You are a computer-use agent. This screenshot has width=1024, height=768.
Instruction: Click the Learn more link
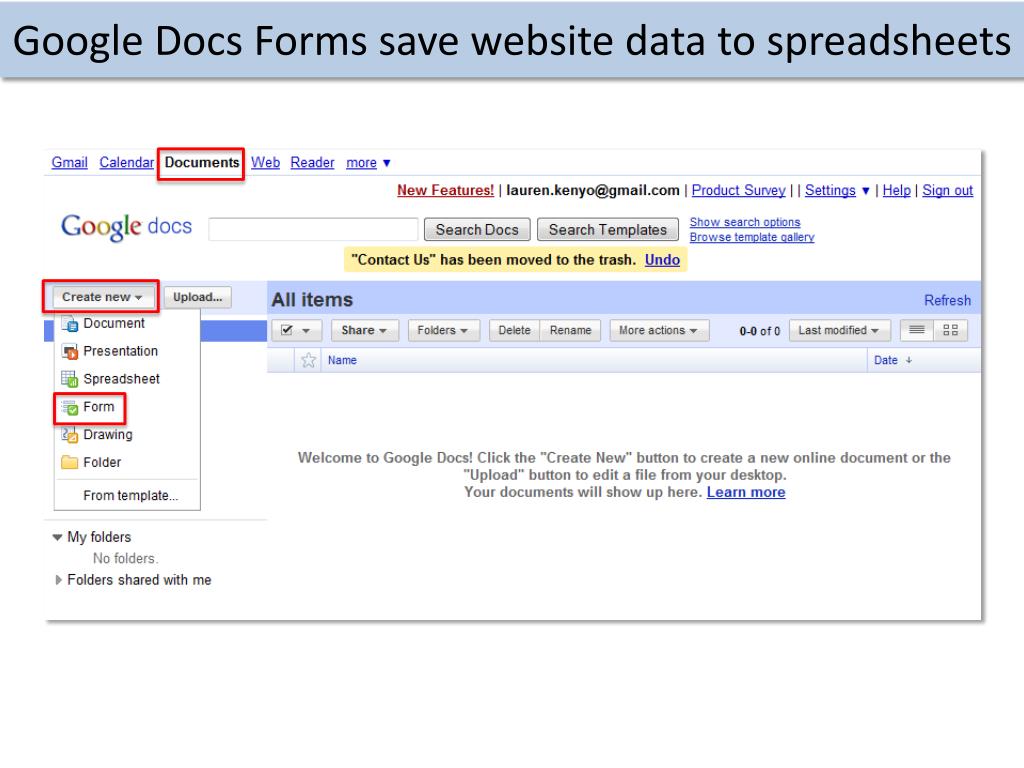point(746,492)
